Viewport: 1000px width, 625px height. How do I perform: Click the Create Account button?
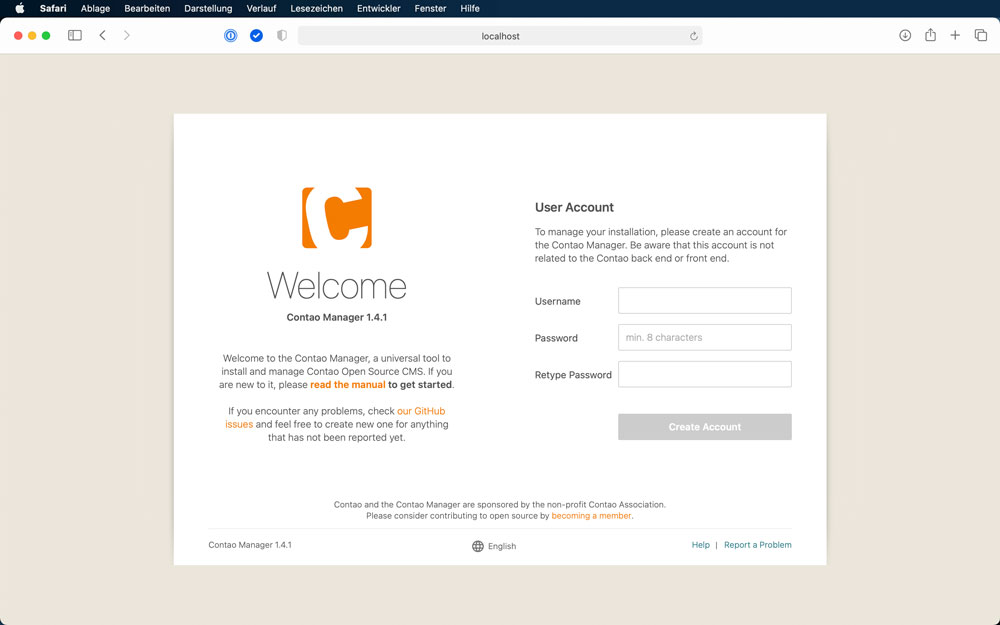coord(705,427)
